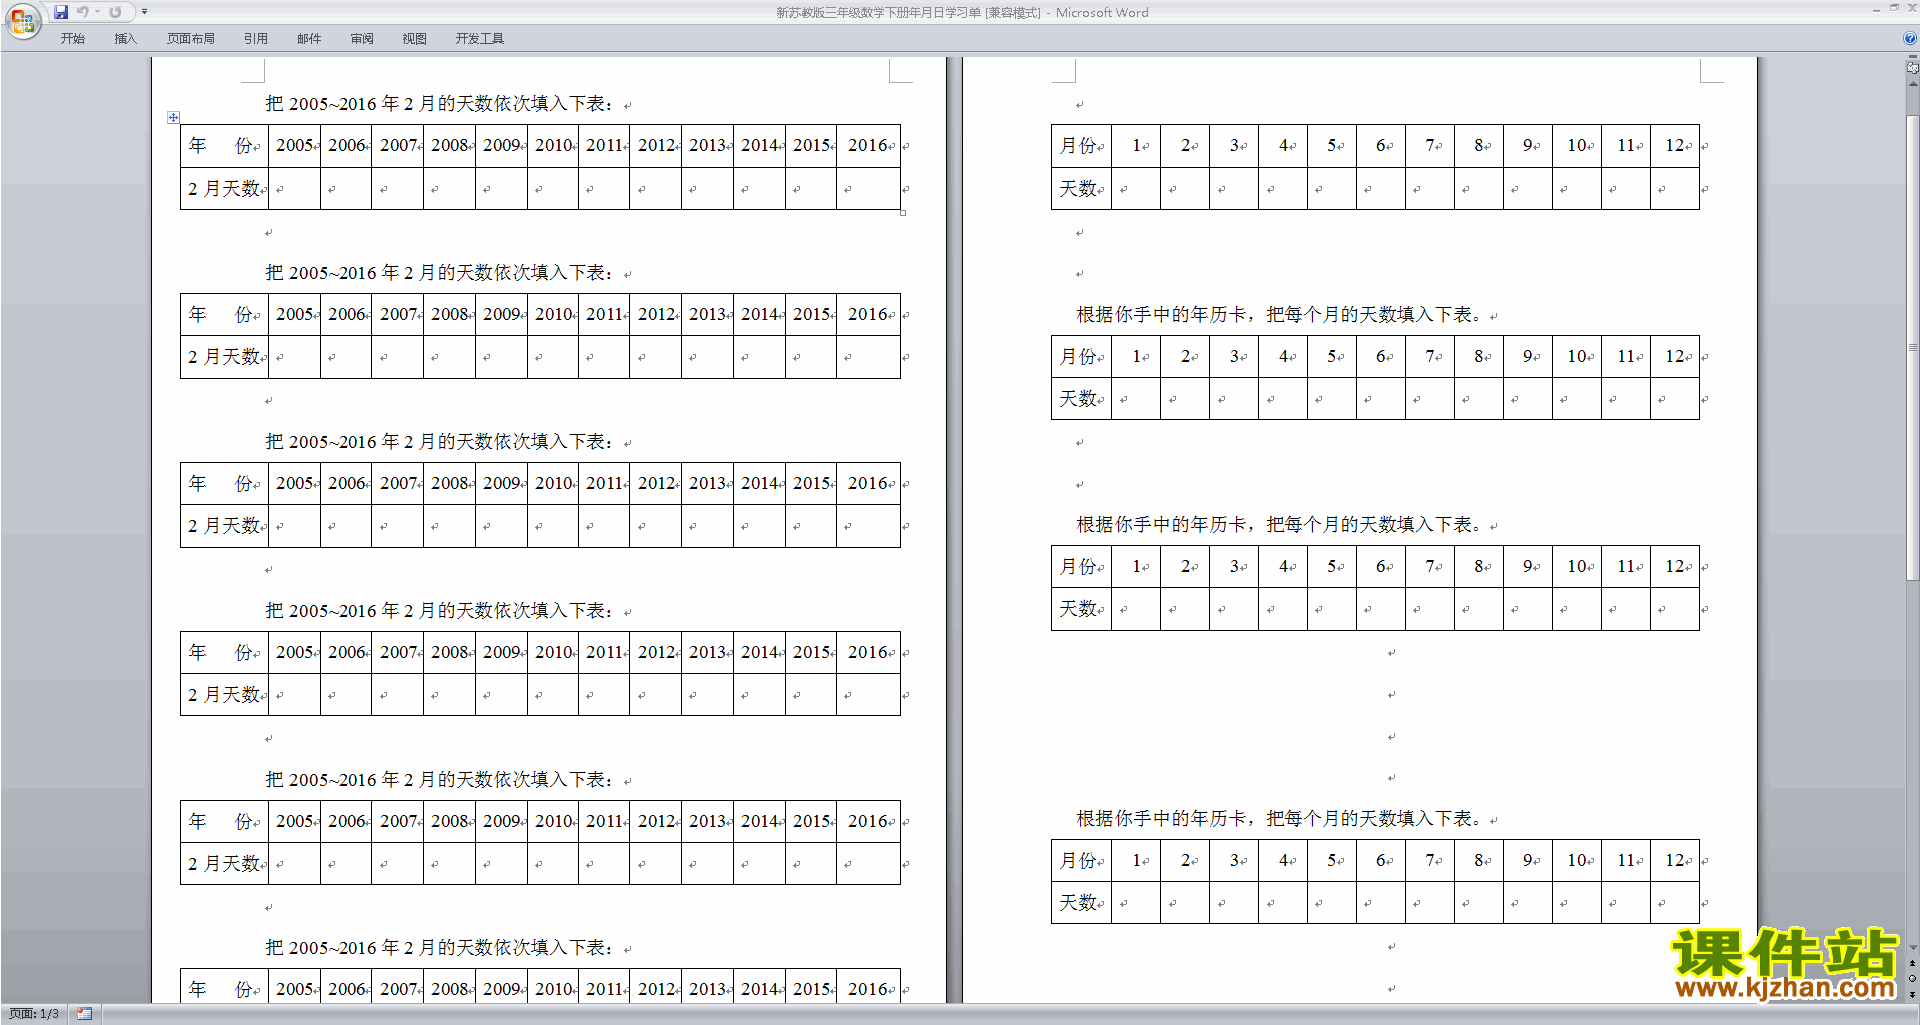Click page 1/3 indicator in status bar
1920x1025 pixels.
pos(34,1013)
